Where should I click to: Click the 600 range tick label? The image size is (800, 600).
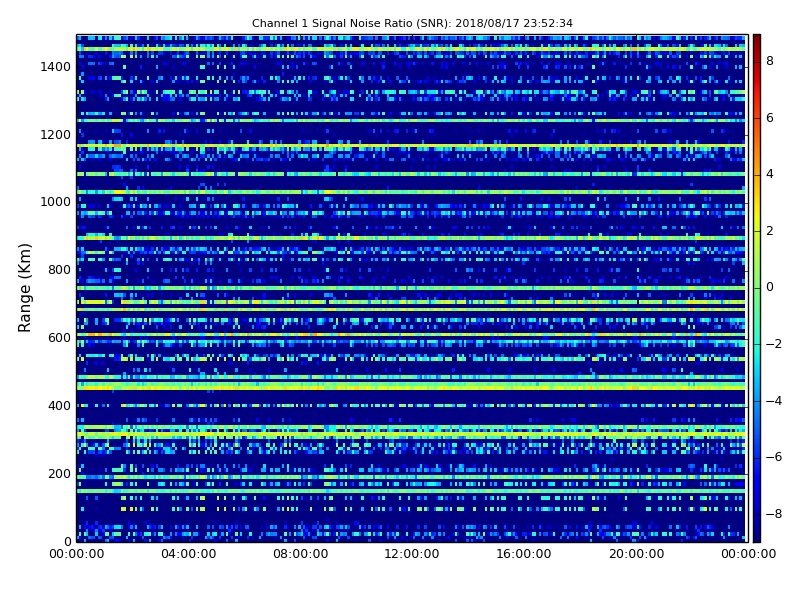pos(59,338)
